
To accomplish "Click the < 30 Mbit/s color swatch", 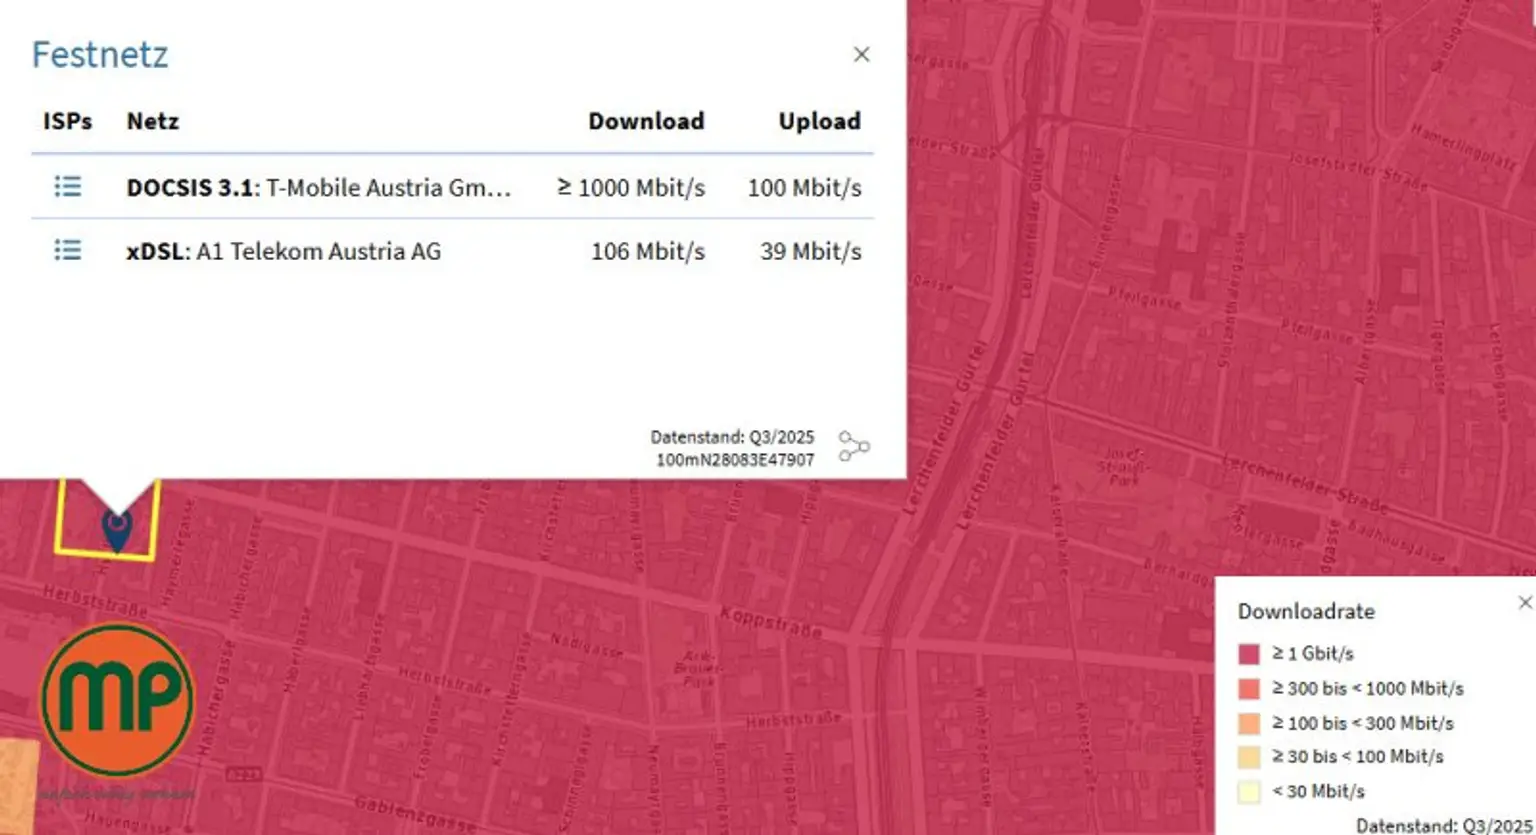I will (x=1249, y=792).
